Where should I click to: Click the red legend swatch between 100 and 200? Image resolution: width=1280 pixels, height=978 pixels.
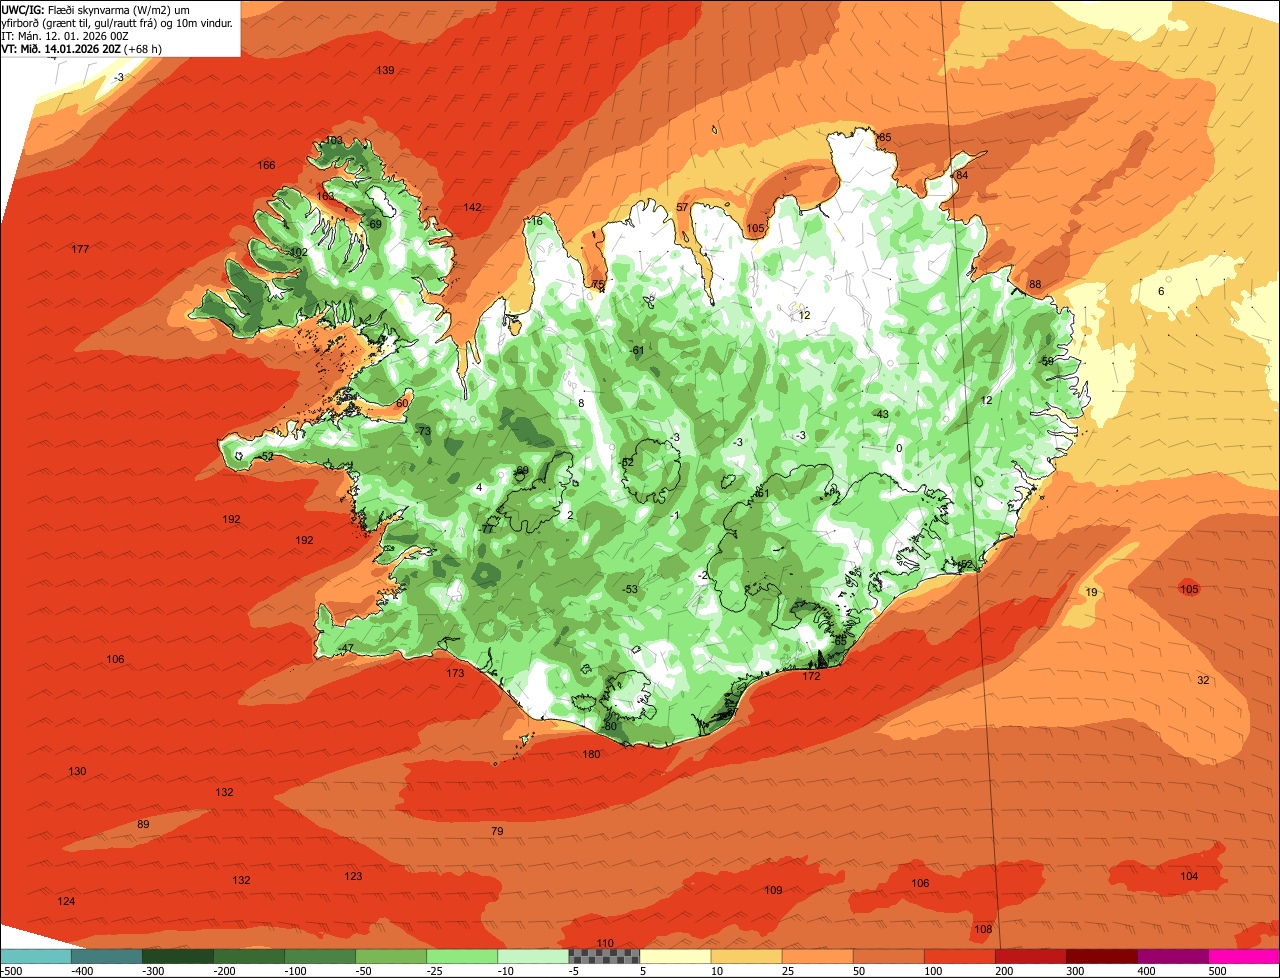pyautogui.click(x=960, y=956)
